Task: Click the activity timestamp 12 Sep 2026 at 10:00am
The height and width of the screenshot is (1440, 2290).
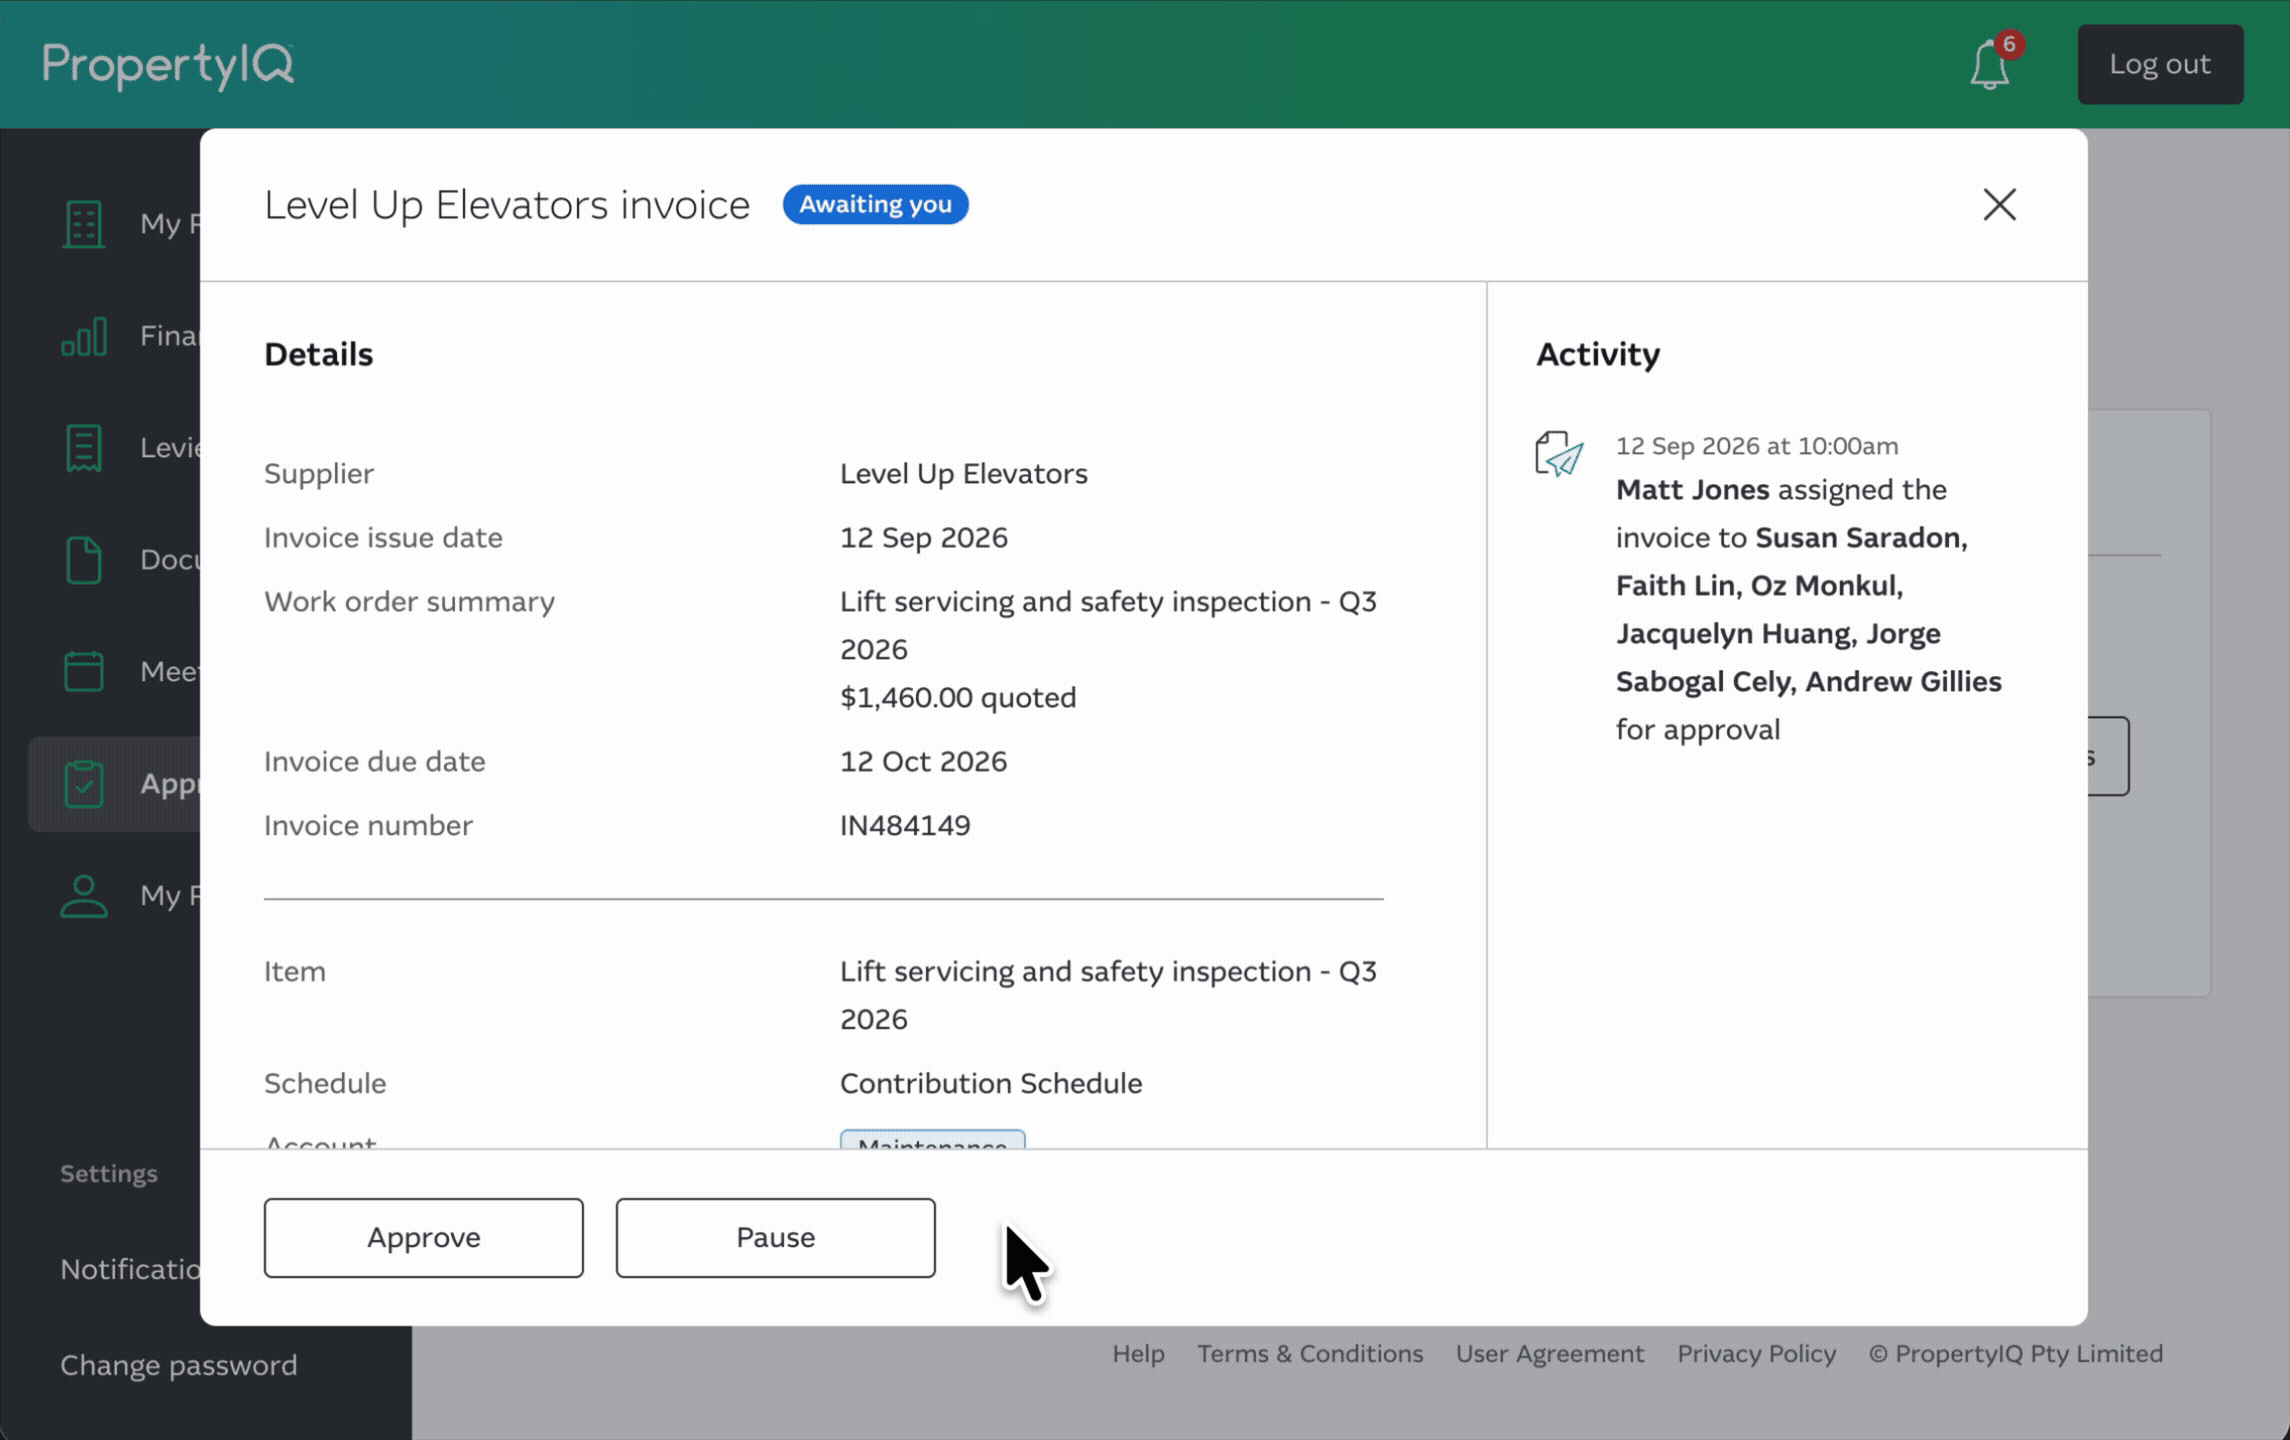Action: (x=1756, y=445)
